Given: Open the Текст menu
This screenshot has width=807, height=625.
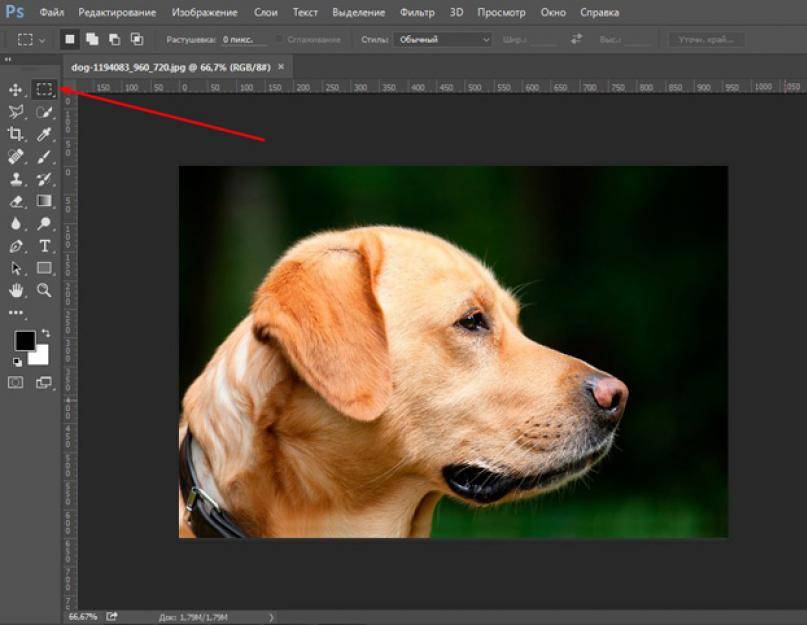Looking at the screenshot, I should pyautogui.click(x=305, y=12).
